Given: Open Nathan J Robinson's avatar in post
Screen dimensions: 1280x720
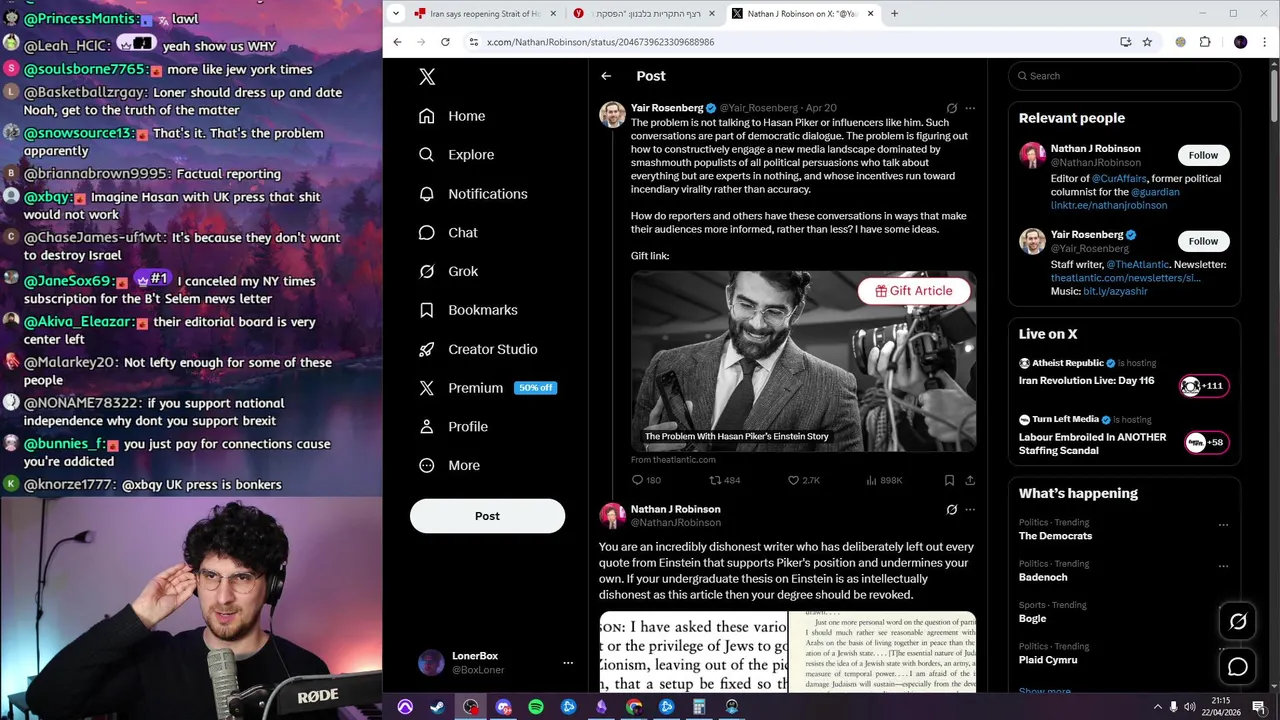Looking at the screenshot, I should coord(612,516).
